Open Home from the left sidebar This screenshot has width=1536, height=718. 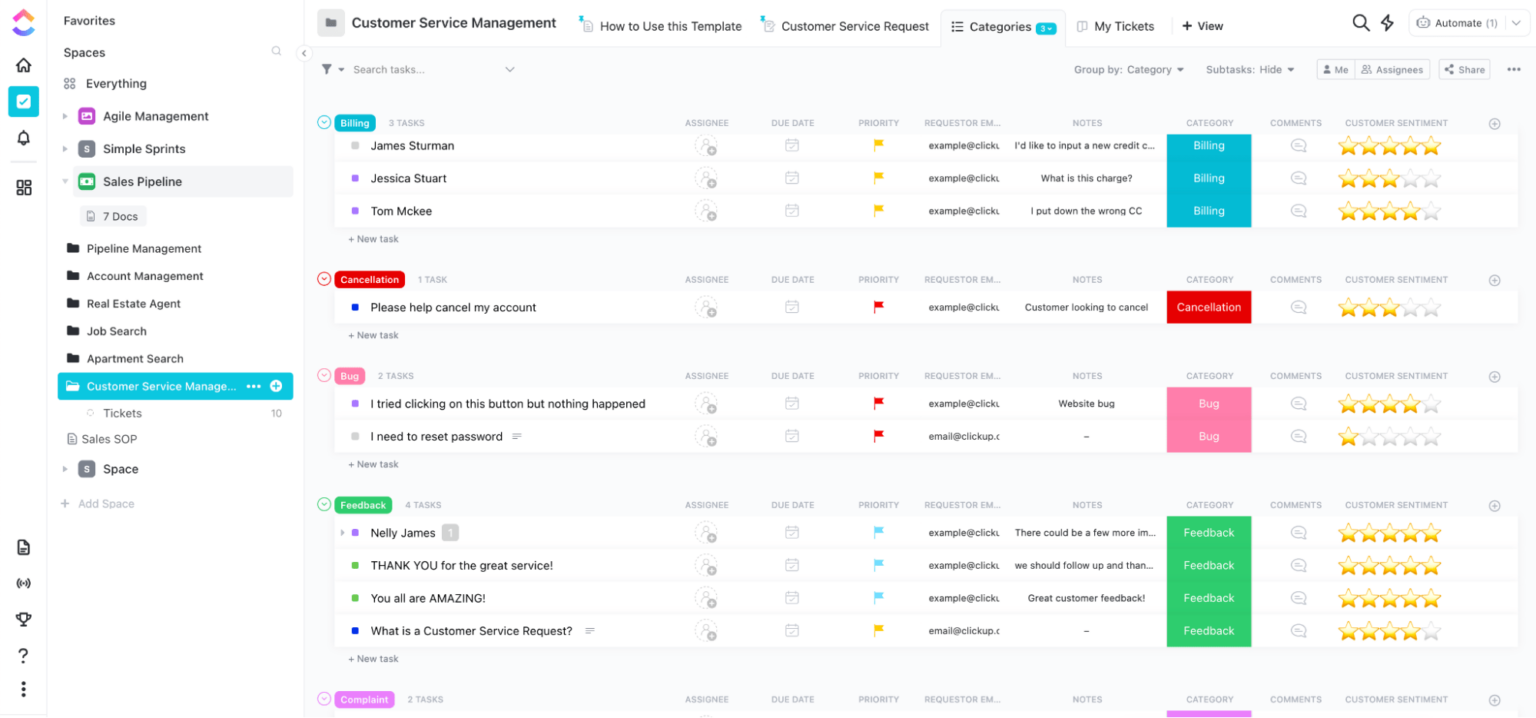click(x=23, y=64)
